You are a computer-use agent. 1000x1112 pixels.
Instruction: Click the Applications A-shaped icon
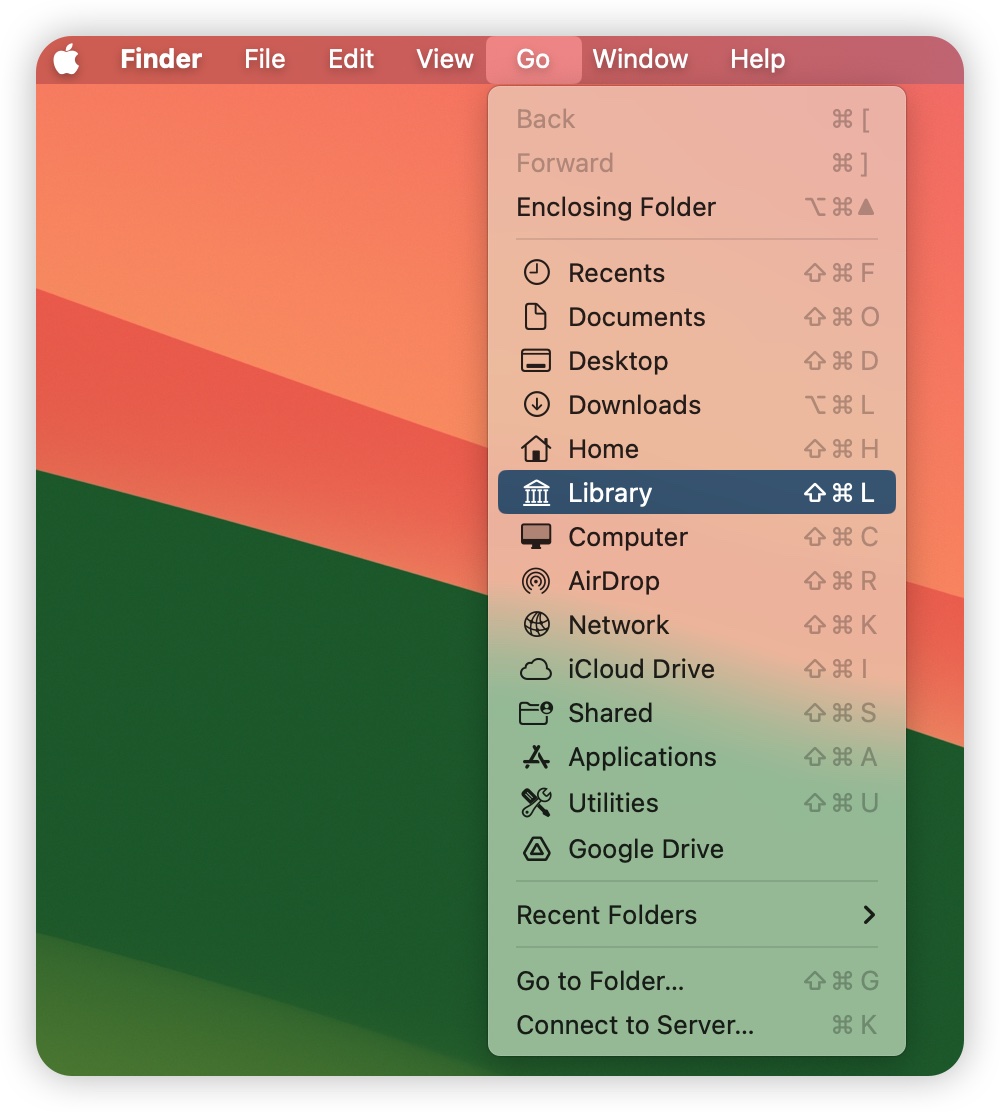[536, 757]
